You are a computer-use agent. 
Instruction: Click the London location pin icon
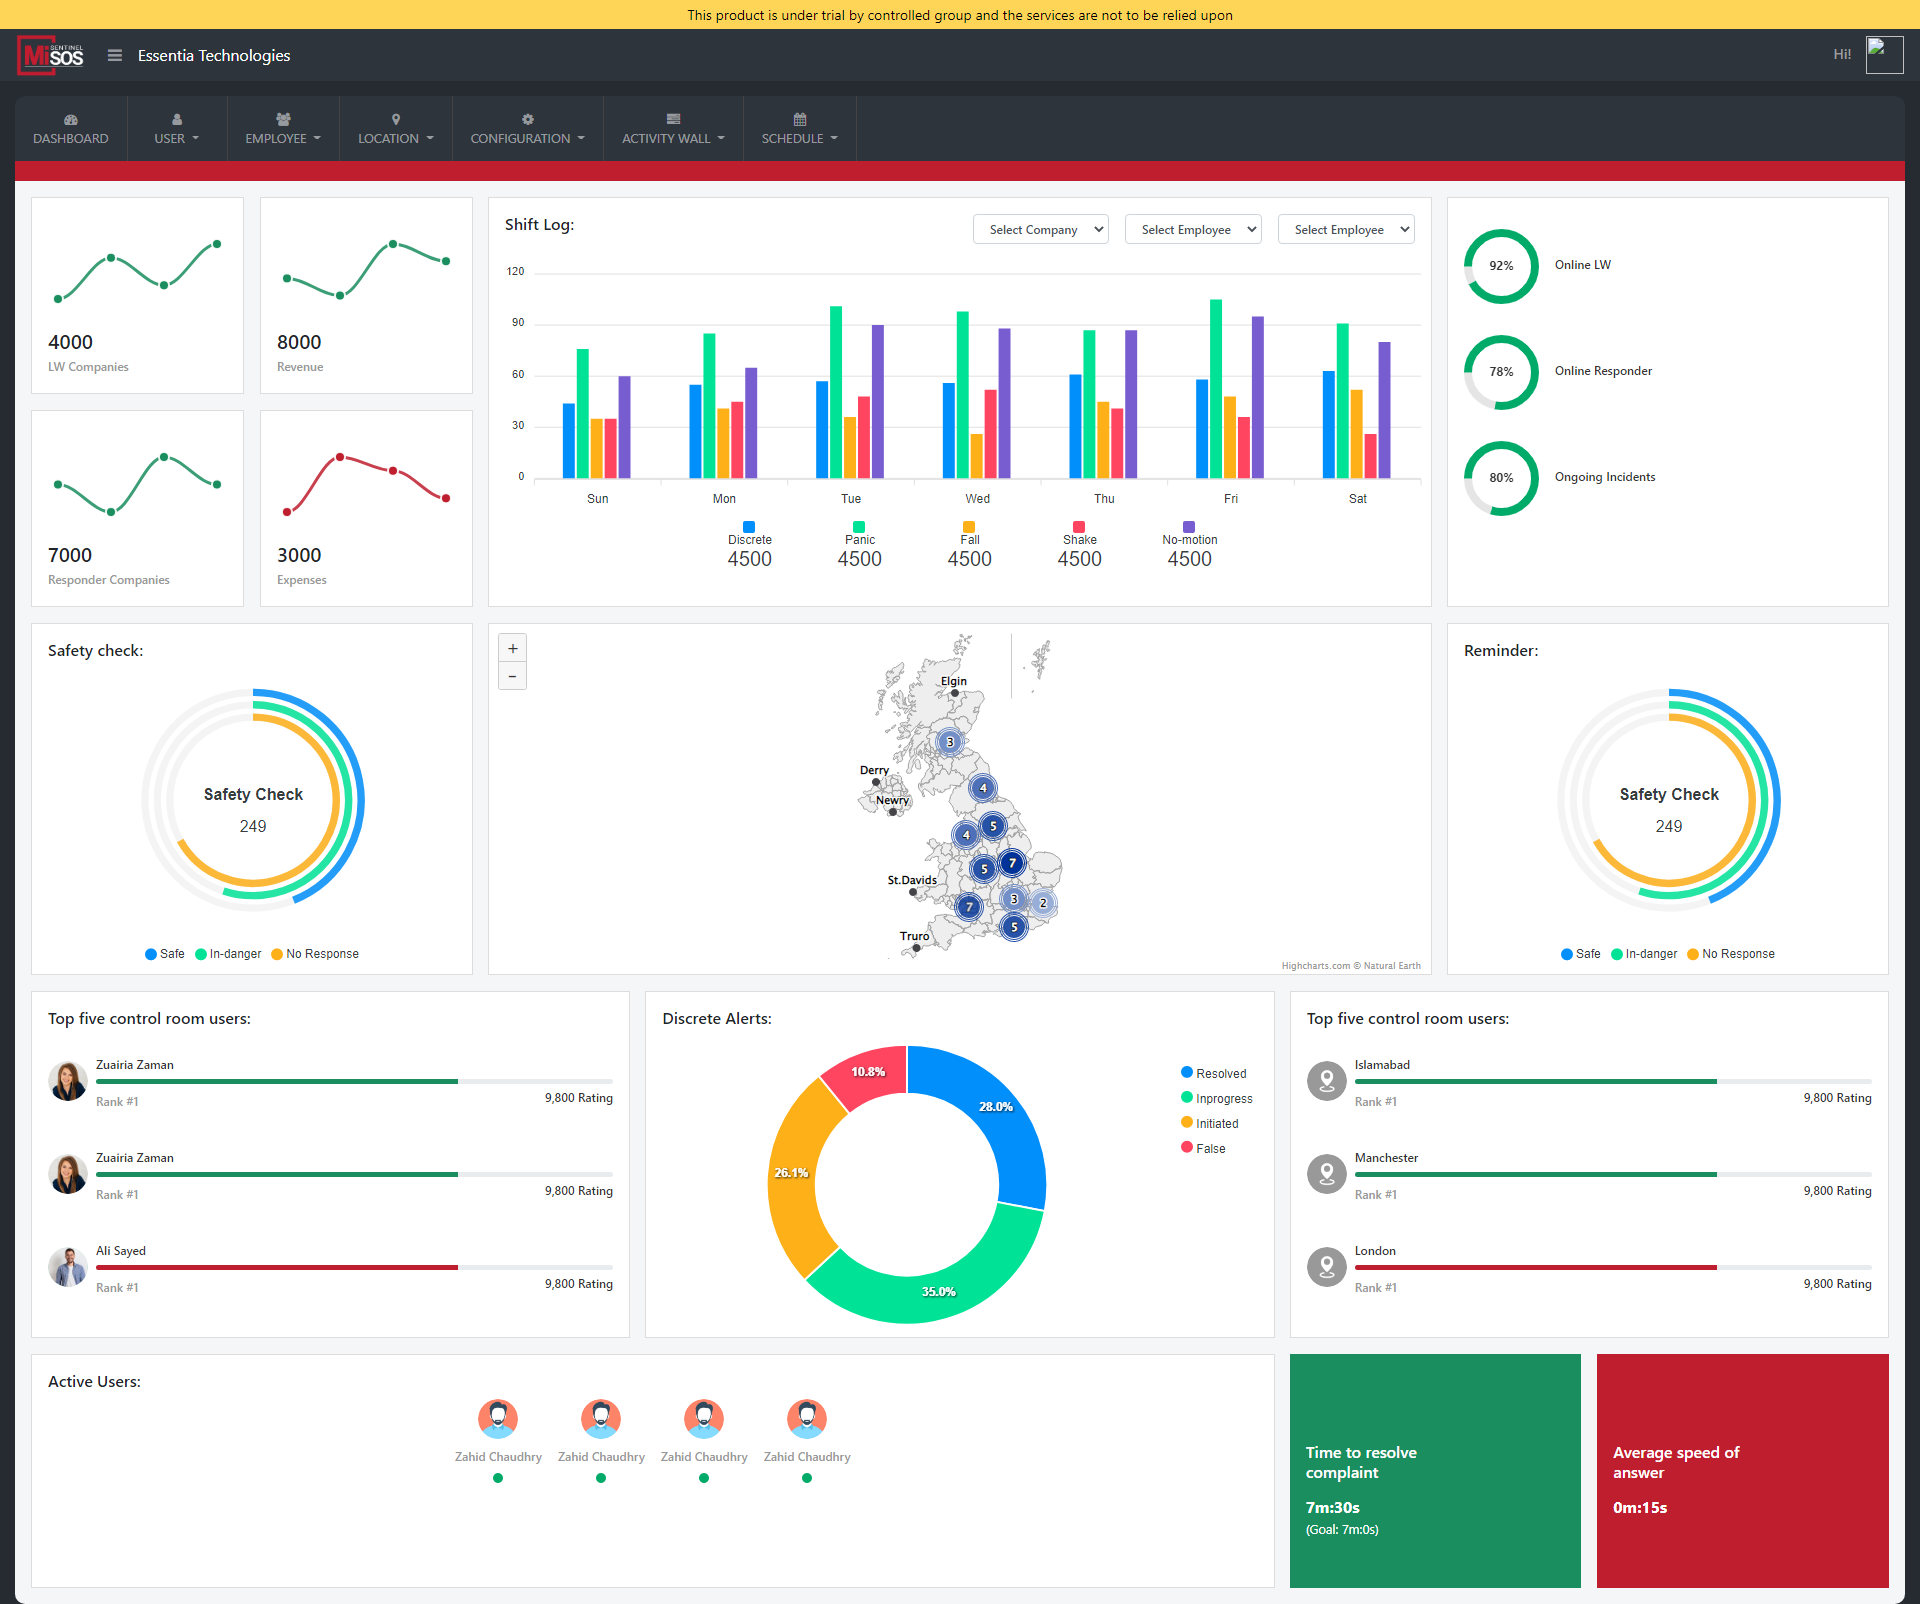[x=1327, y=1267]
